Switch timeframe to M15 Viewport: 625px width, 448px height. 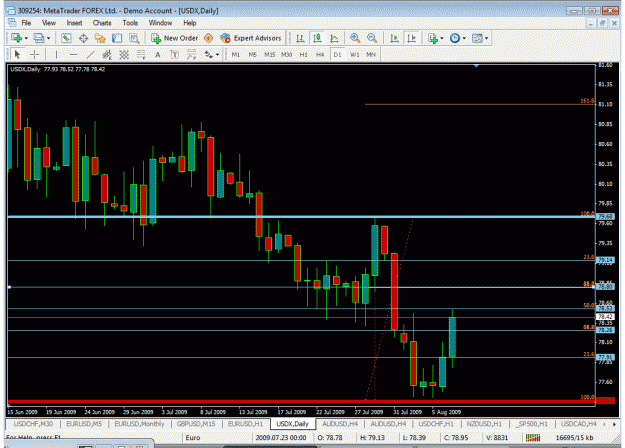click(x=269, y=55)
